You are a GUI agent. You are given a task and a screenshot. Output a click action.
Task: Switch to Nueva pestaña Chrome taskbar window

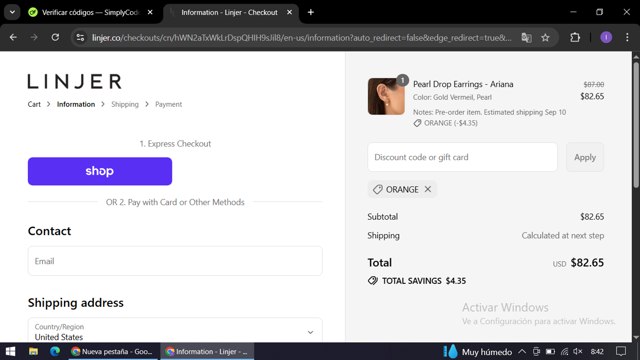pyautogui.click(x=112, y=351)
